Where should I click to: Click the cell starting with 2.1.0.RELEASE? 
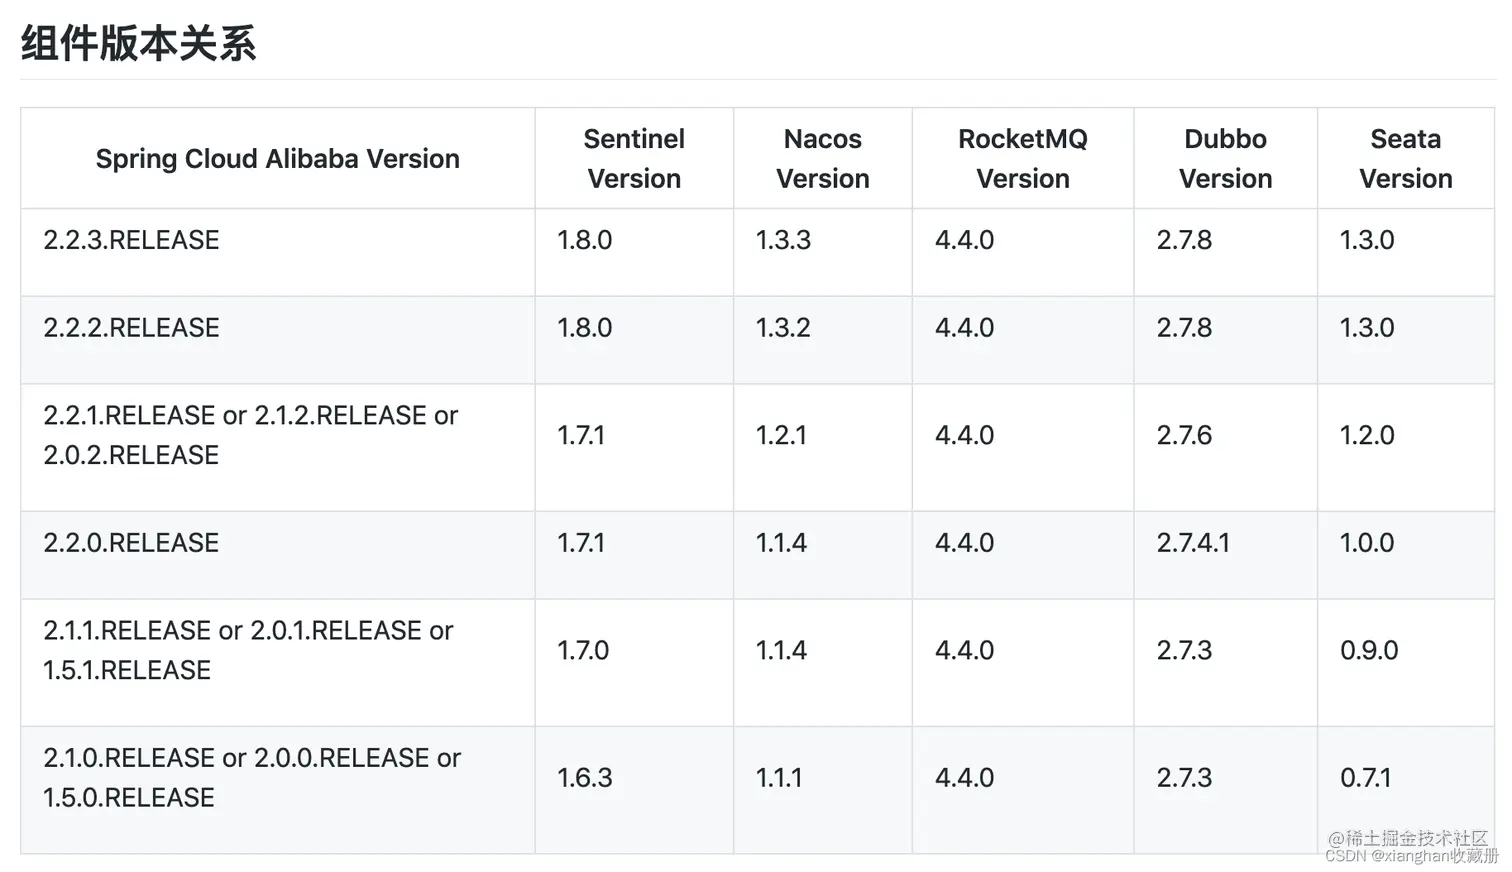(x=251, y=778)
